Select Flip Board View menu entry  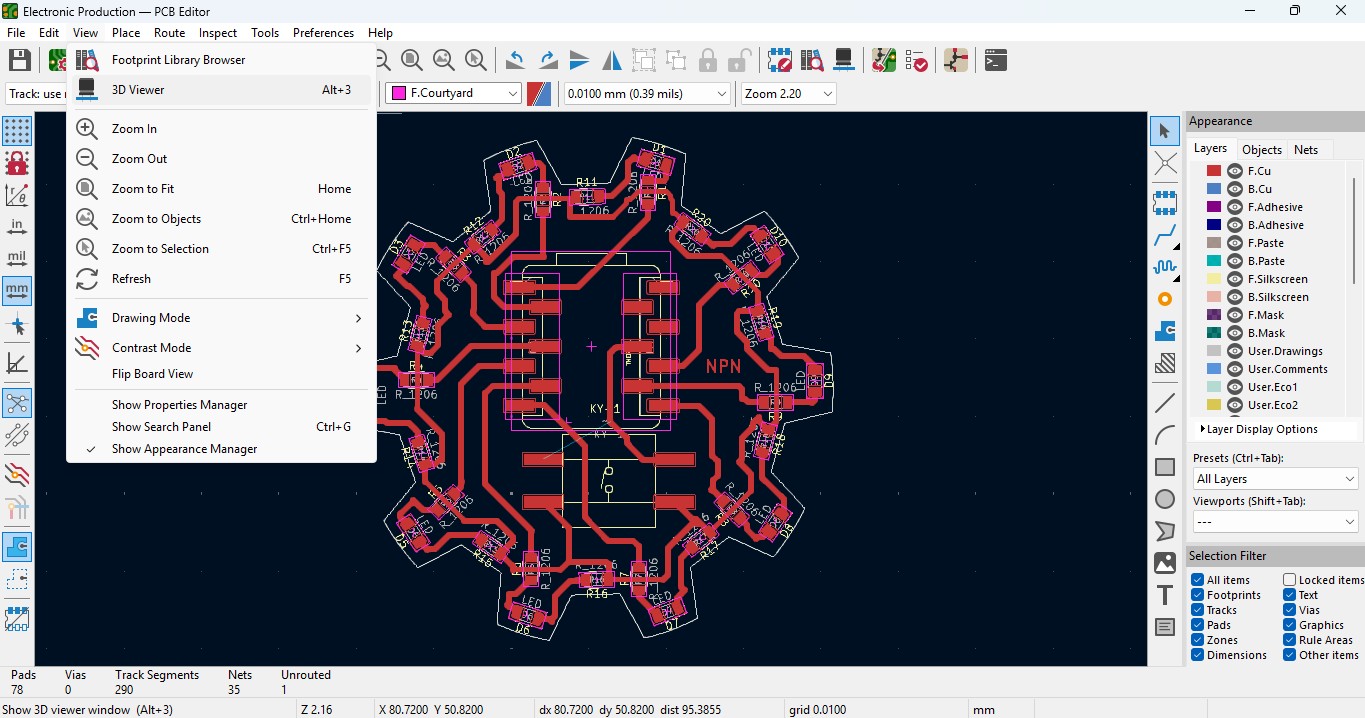click(x=221, y=374)
